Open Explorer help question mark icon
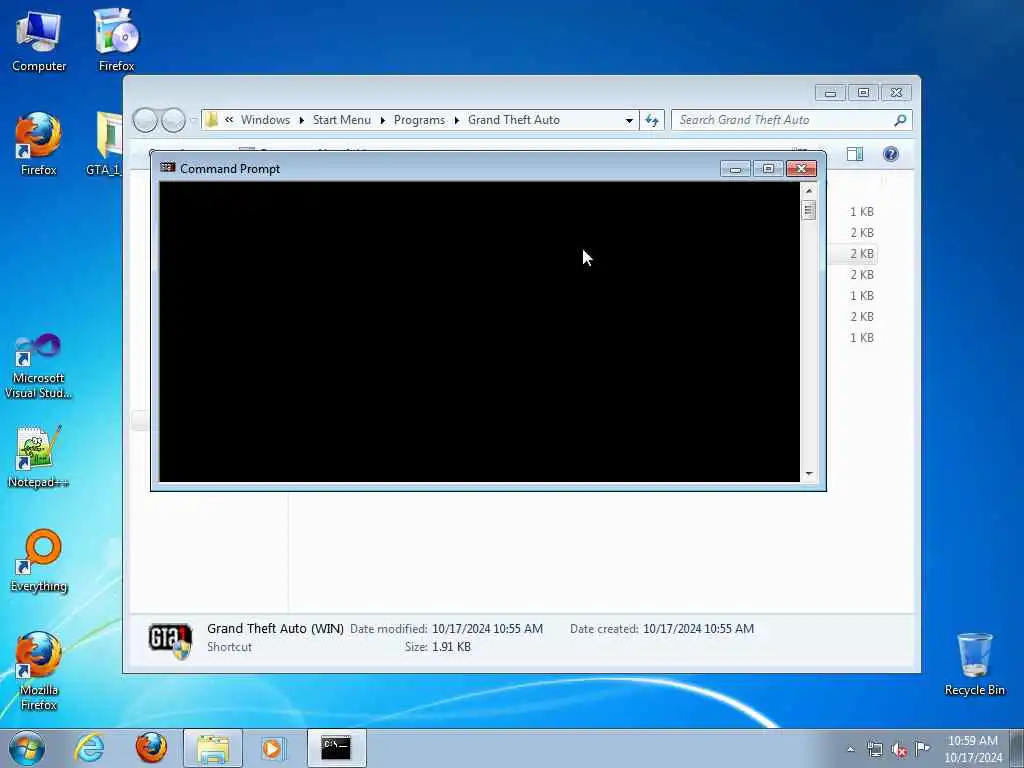Image resolution: width=1024 pixels, height=768 pixels. (891, 154)
